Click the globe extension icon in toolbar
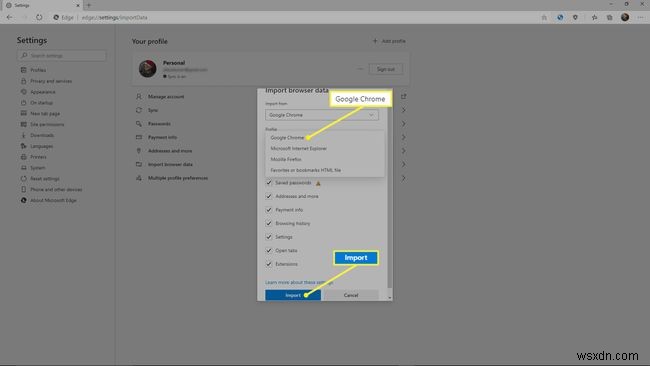The image size is (650, 366). click(x=560, y=17)
